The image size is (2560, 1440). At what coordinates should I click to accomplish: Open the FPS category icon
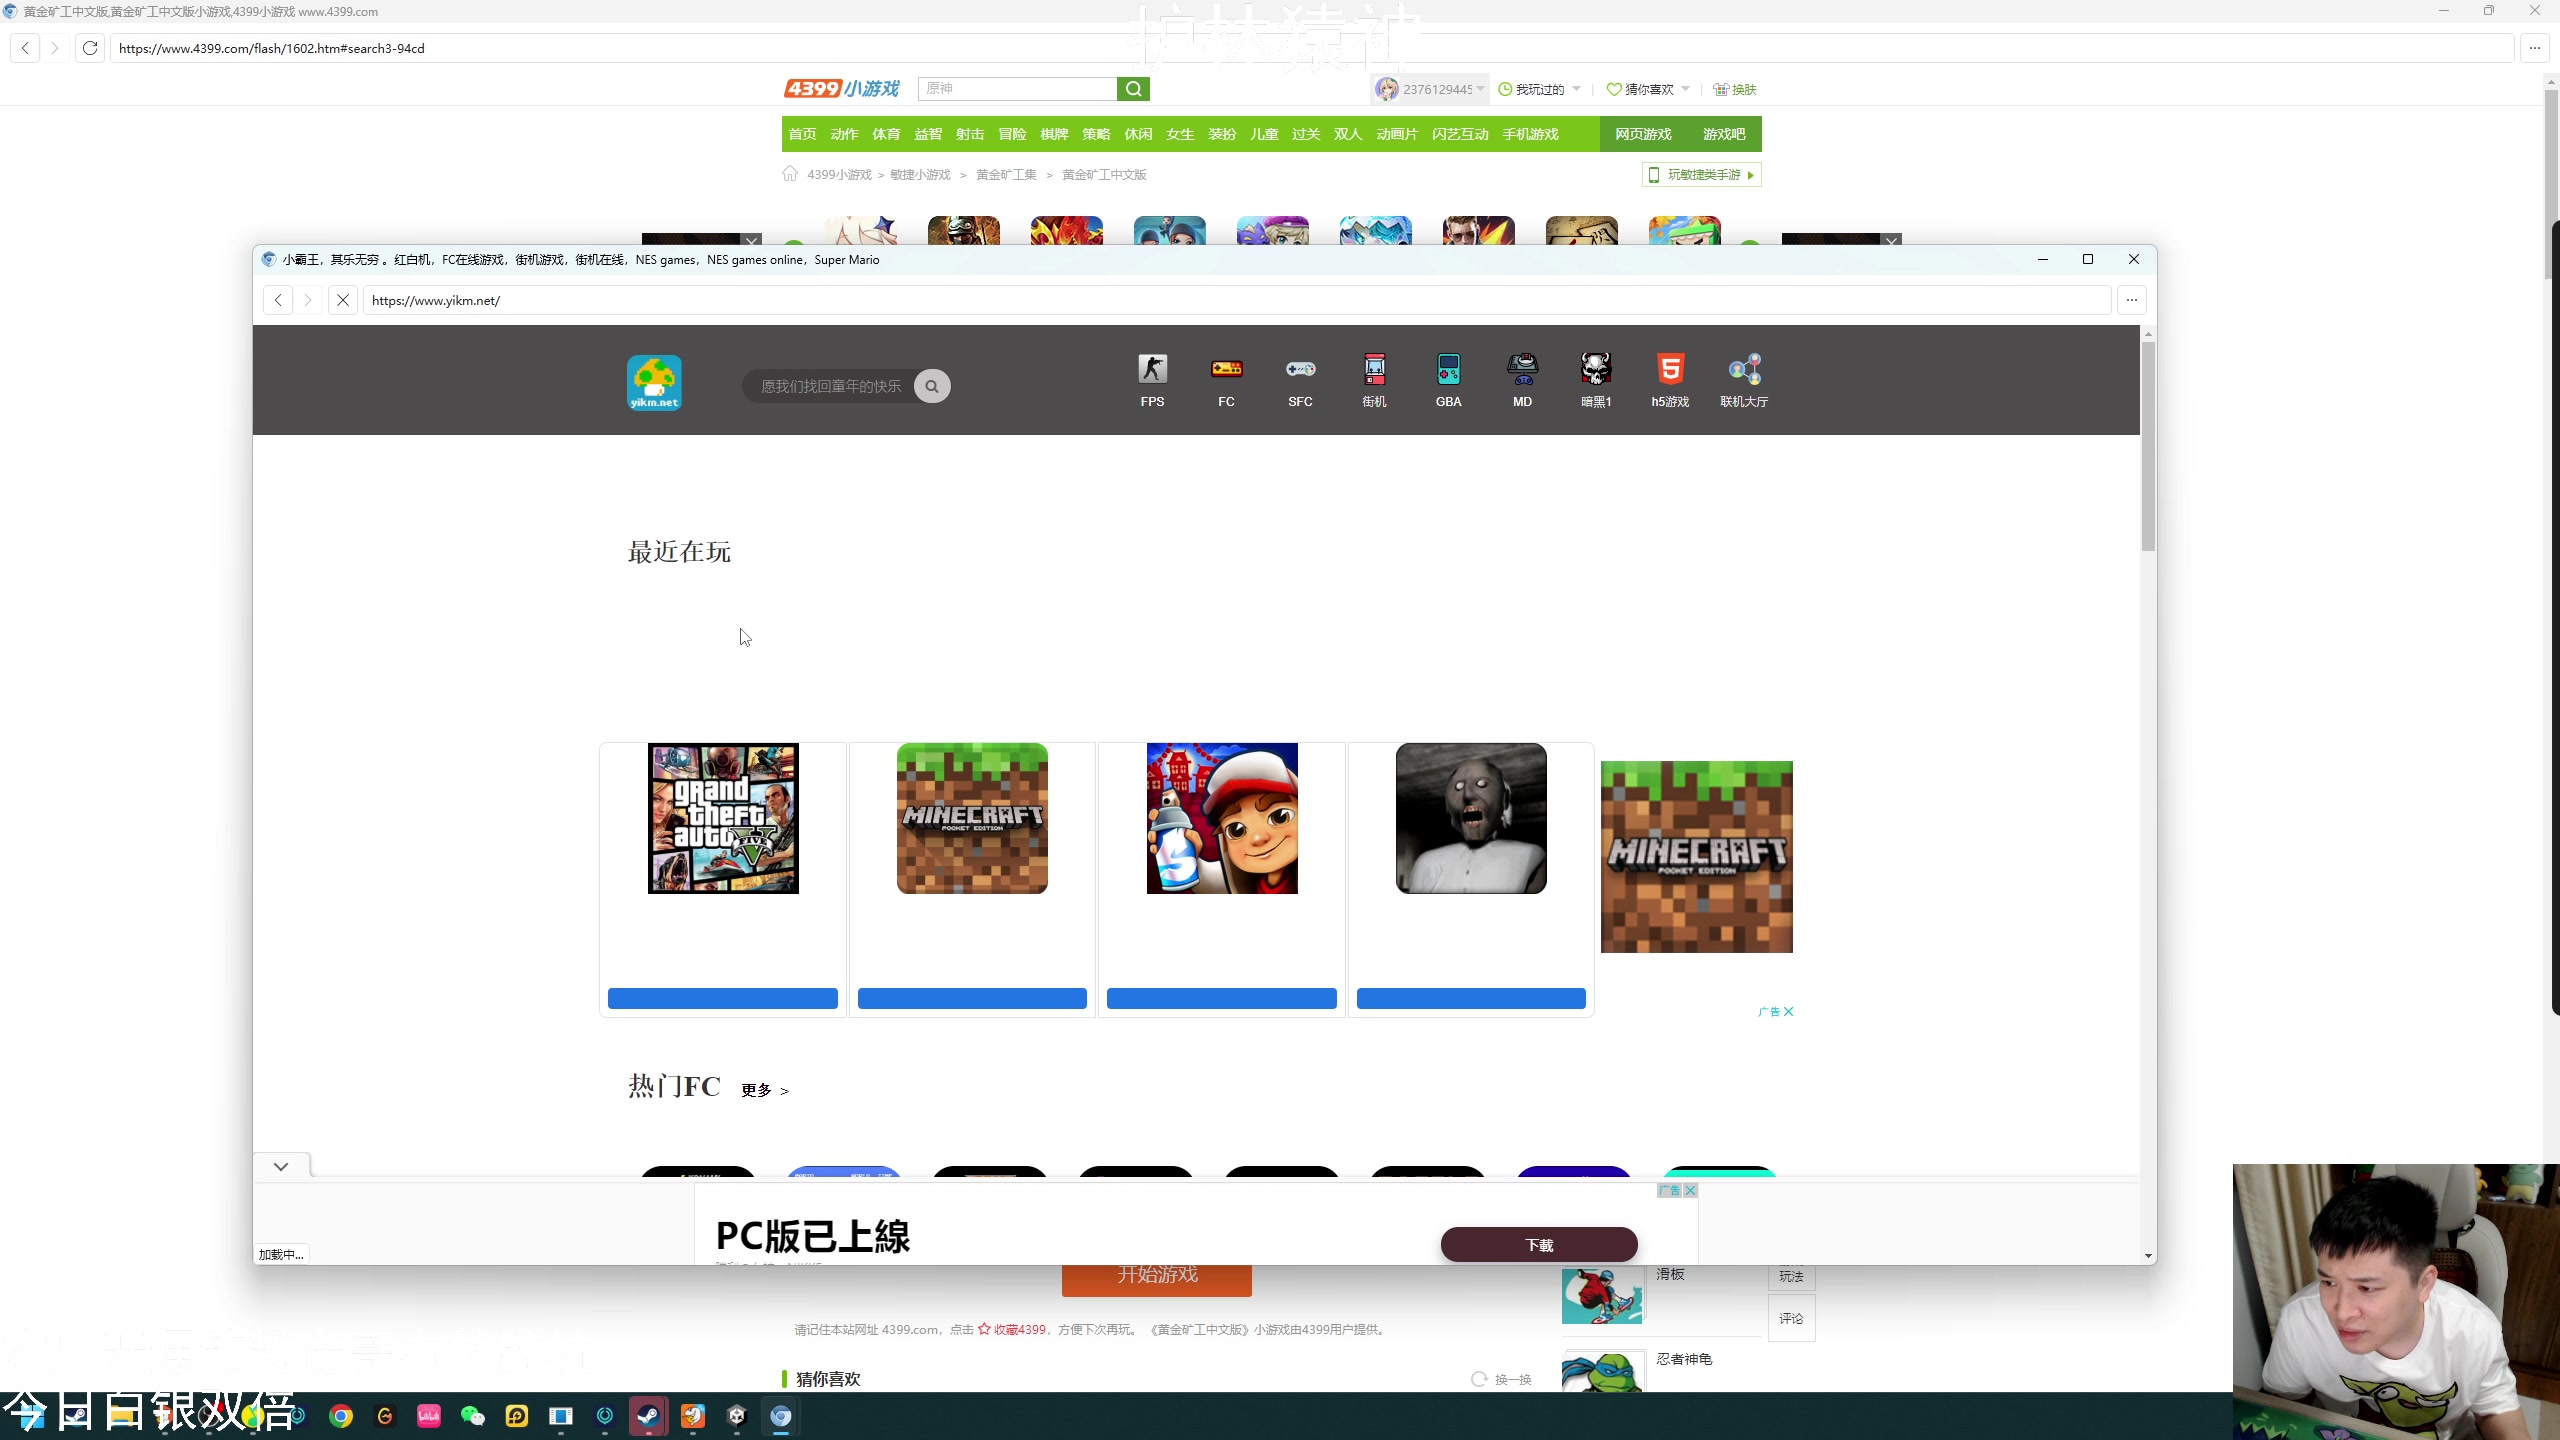pyautogui.click(x=1152, y=369)
